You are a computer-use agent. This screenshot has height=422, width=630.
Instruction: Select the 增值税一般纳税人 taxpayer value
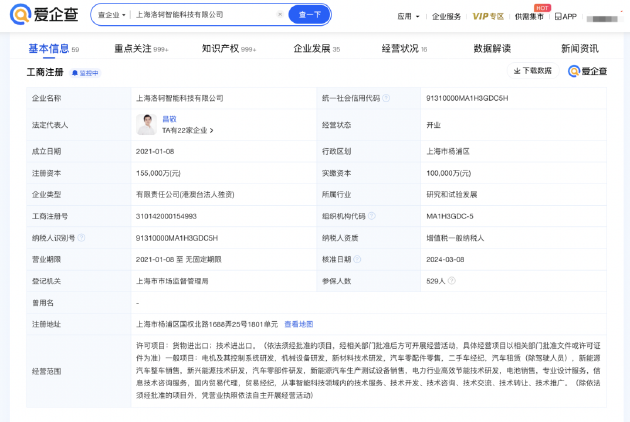tap(455, 238)
